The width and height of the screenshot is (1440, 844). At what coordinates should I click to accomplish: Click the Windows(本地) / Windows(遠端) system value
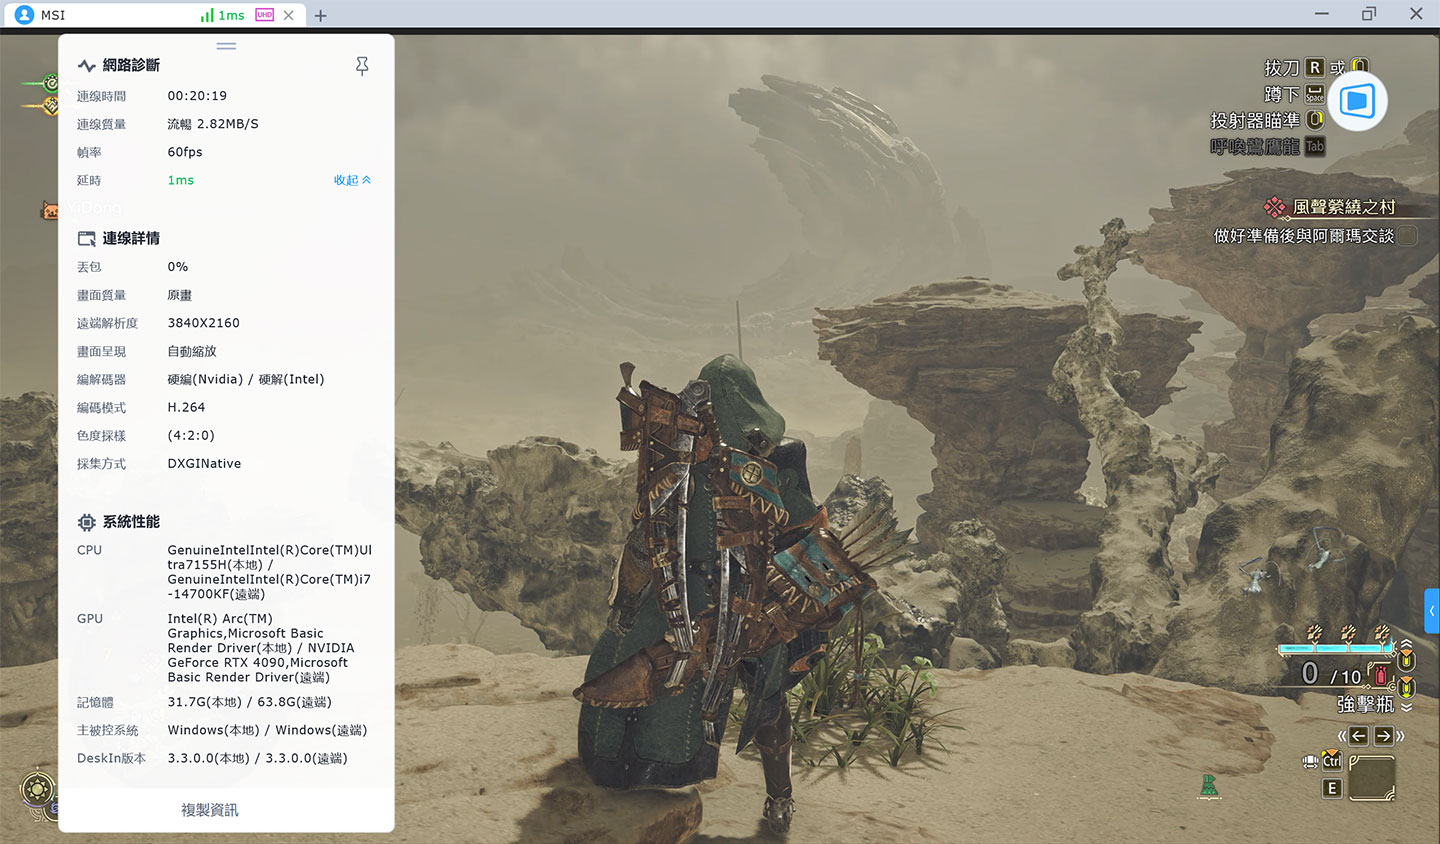(267, 730)
